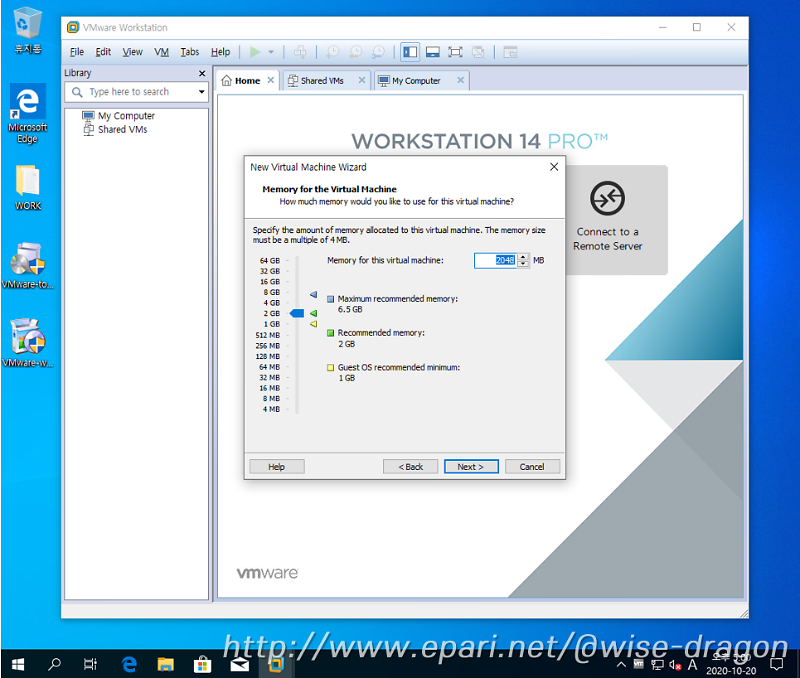
Task: Select the WORK folder desktop icon
Action: (28, 188)
